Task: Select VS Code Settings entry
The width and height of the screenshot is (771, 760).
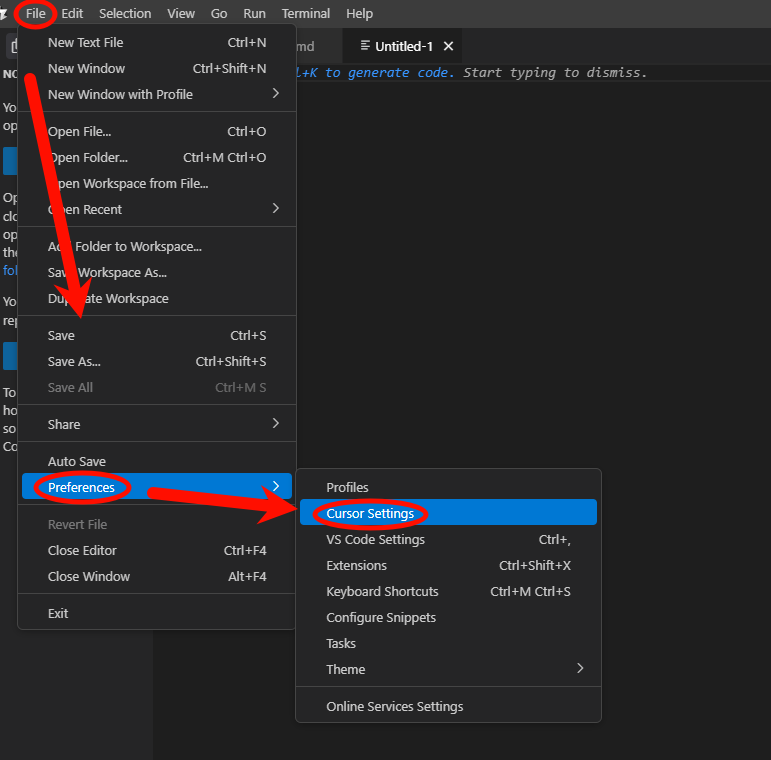Action: point(375,539)
